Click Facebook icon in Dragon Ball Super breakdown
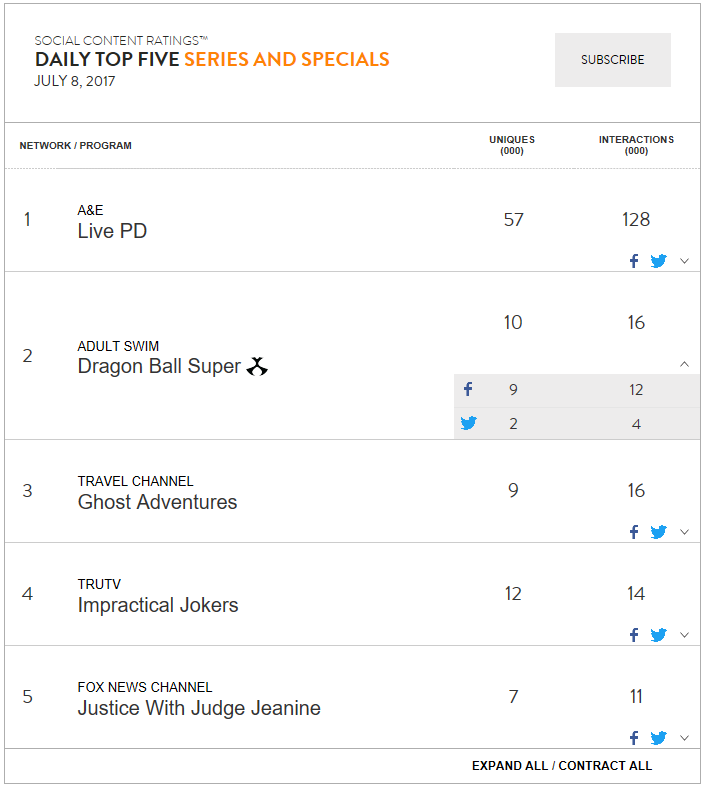Viewport: 705px width, 787px height. (468, 389)
